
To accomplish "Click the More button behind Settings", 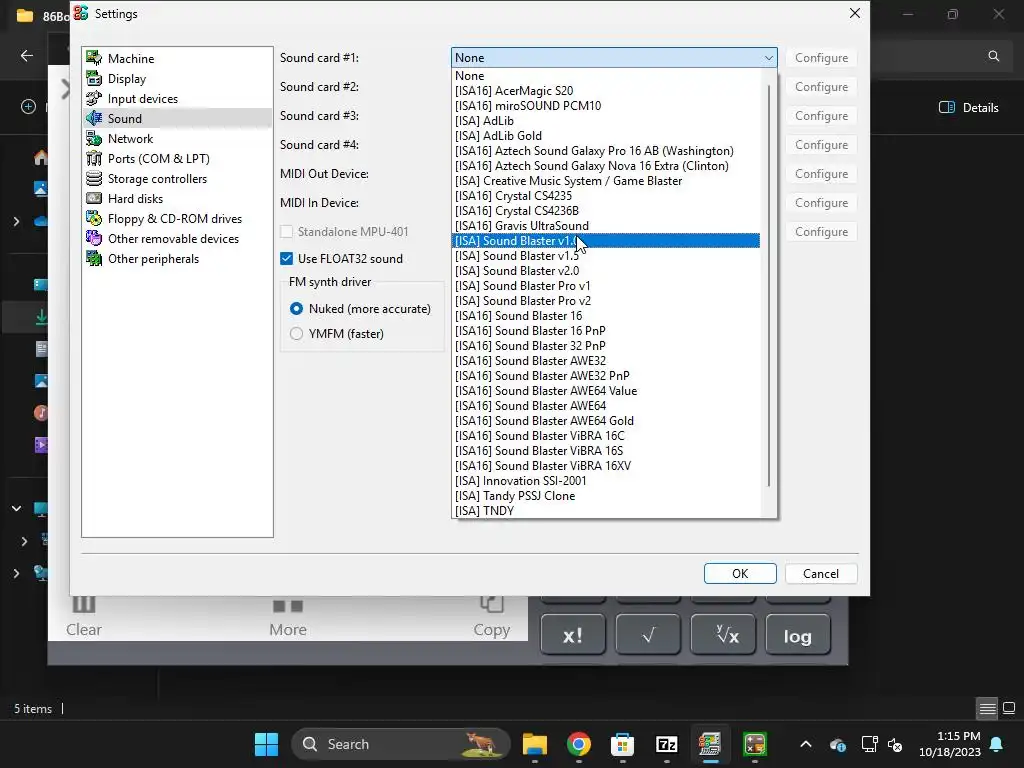I will pos(288,617).
